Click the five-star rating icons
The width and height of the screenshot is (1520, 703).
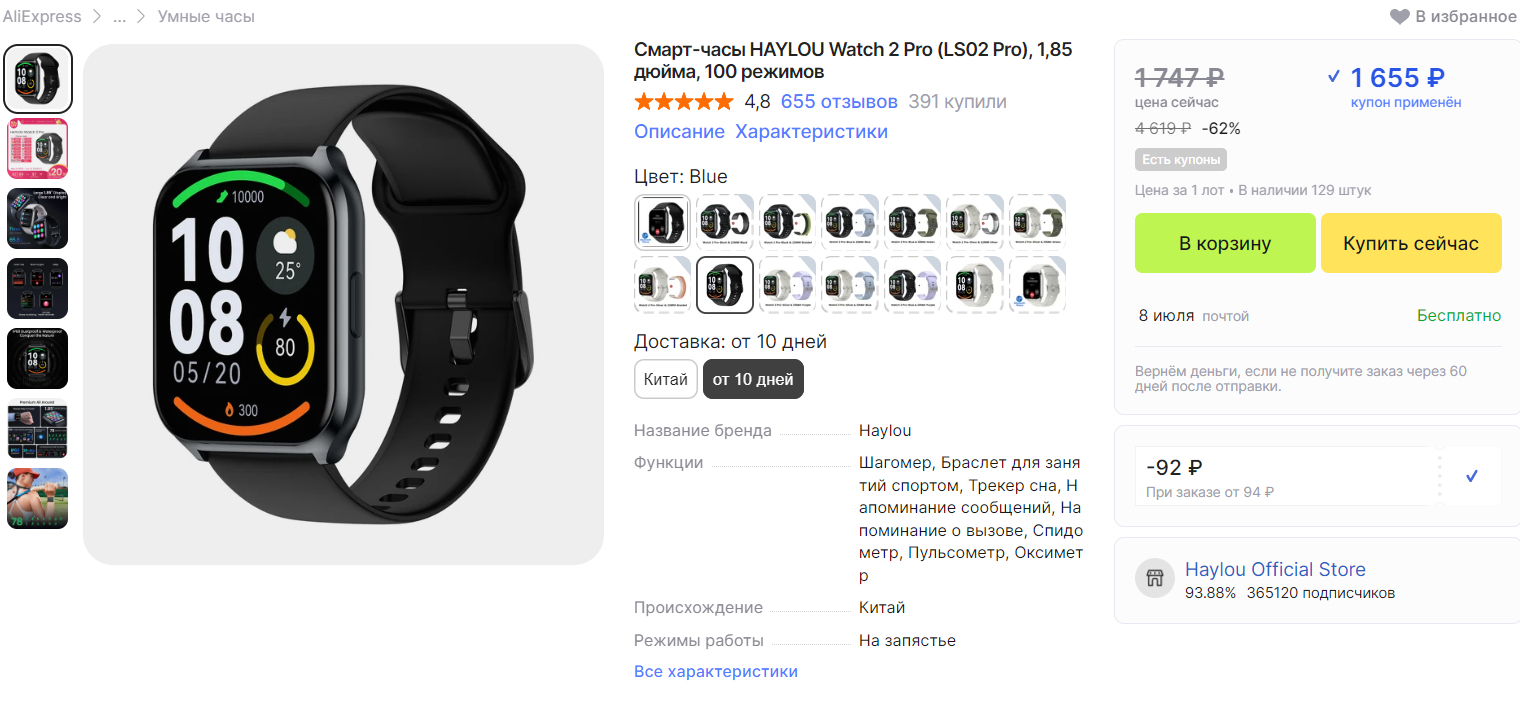point(684,102)
